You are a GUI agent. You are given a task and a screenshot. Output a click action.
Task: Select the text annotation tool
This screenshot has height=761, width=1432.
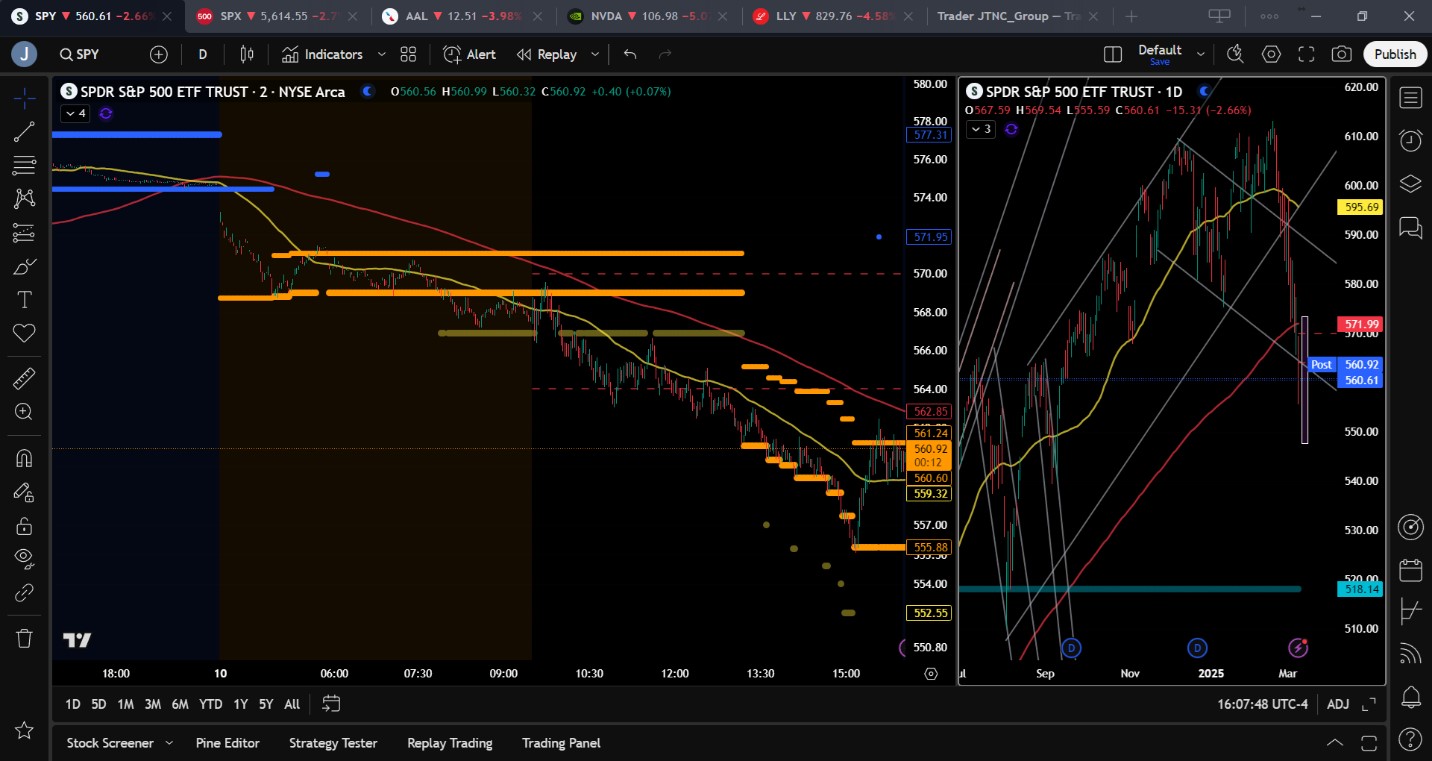pos(25,300)
